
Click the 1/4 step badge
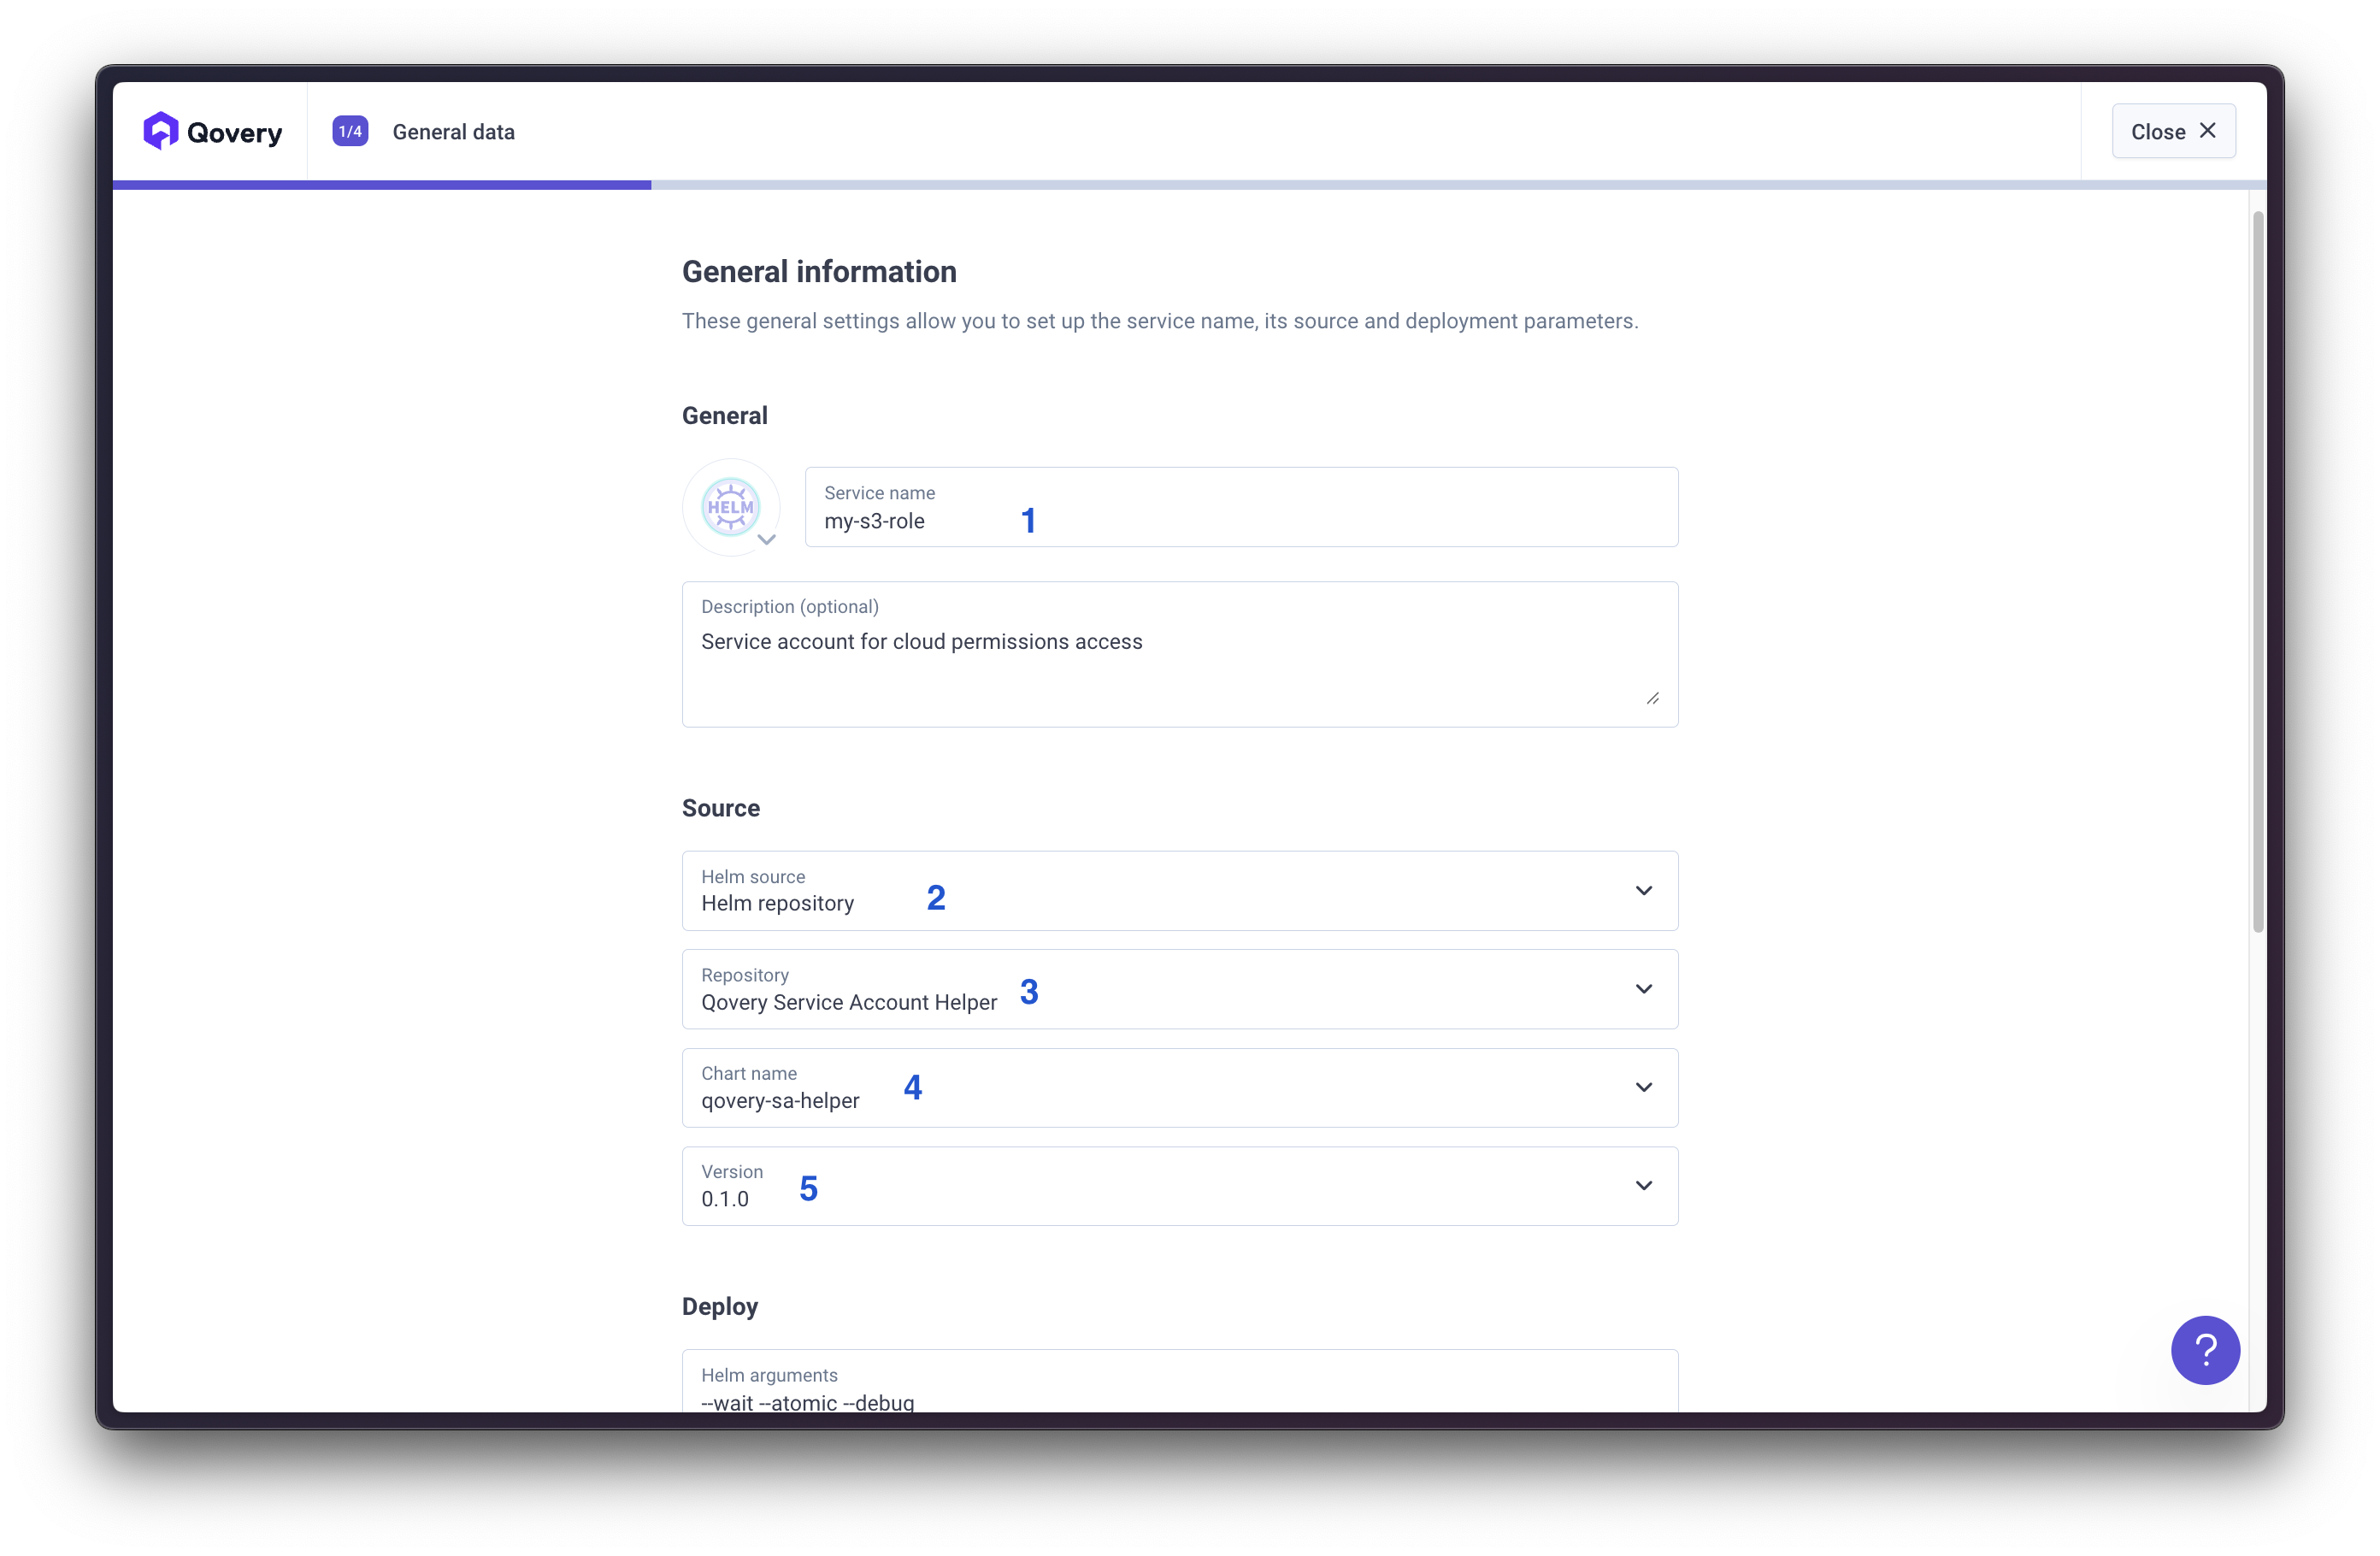pos(350,131)
